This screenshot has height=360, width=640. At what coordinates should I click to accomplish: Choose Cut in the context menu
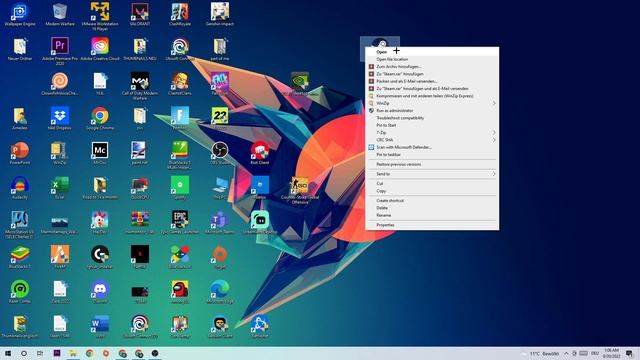pos(432,184)
